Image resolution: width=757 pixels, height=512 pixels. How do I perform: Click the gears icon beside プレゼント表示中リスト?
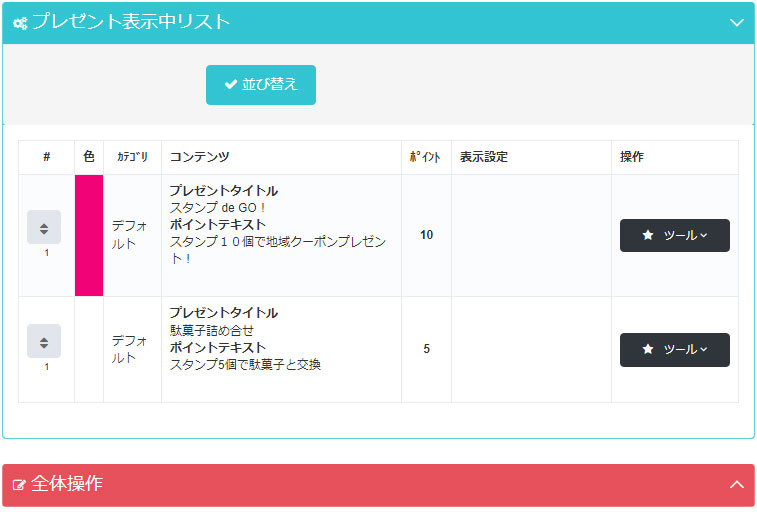pyautogui.click(x=20, y=22)
